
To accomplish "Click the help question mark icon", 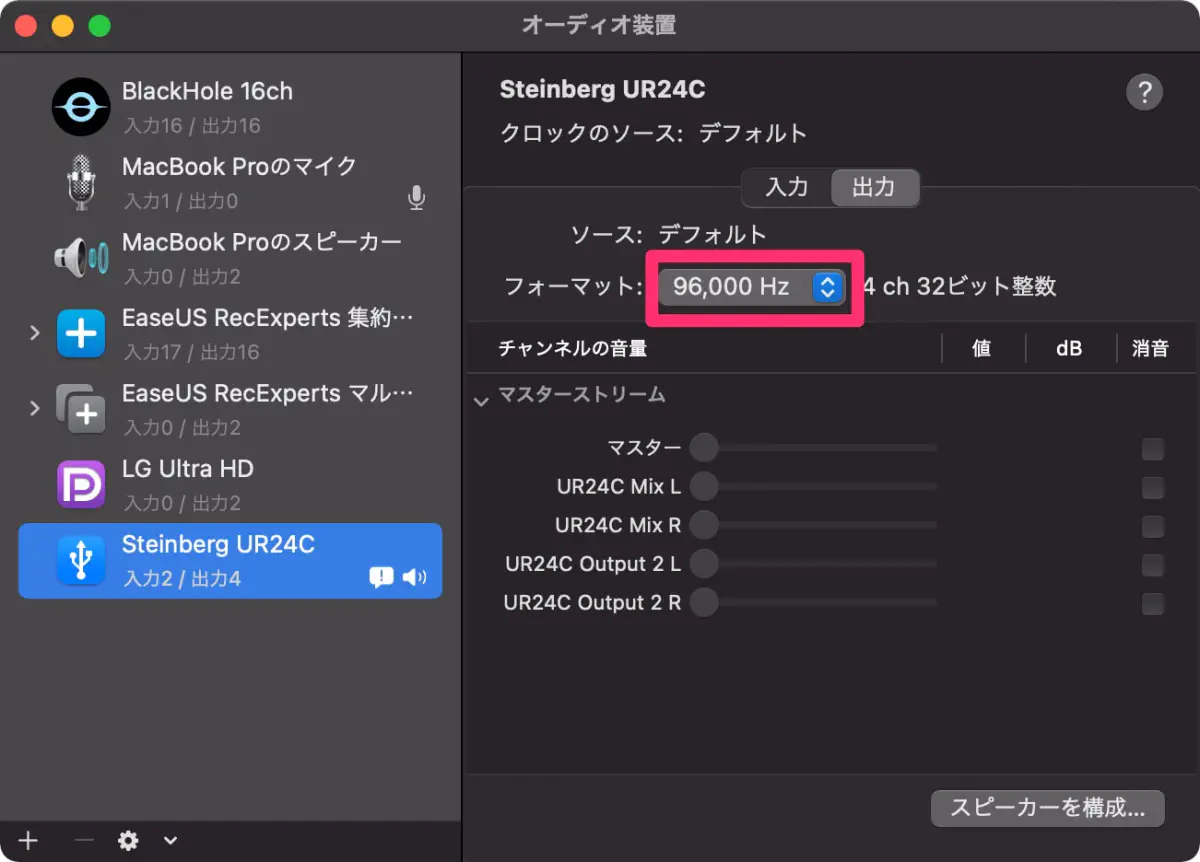I will [1144, 92].
